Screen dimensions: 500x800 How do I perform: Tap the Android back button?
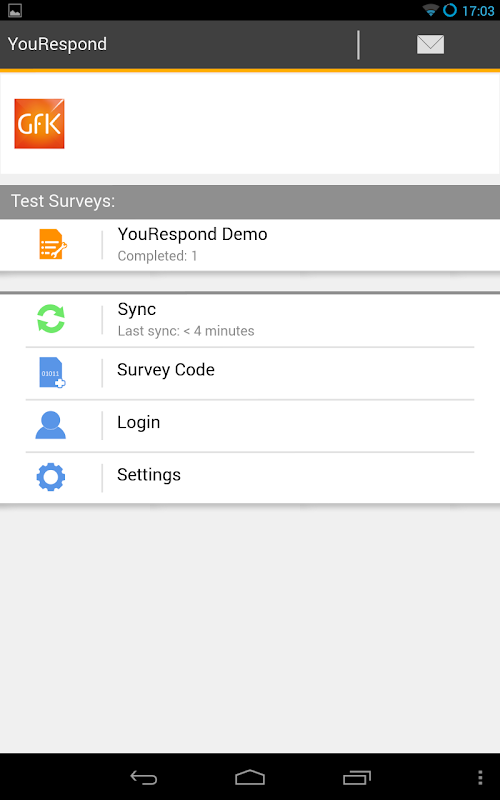tap(143, 778)
